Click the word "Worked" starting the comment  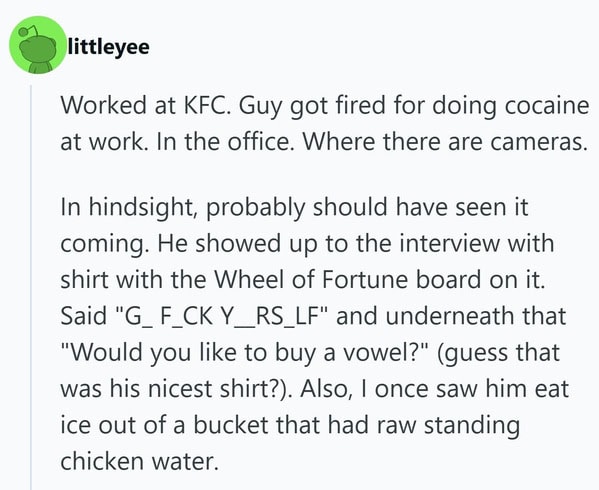pyautogui.click(x=103, y=105)
